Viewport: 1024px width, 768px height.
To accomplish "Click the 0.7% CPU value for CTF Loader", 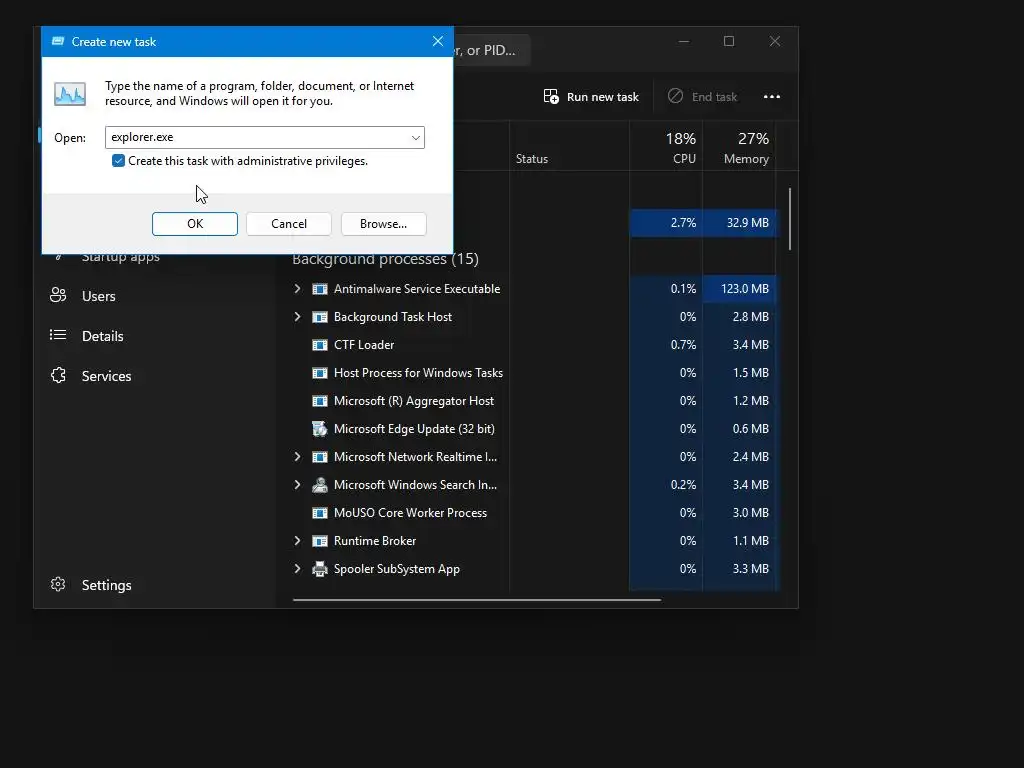I will click(x=683, y=345).
